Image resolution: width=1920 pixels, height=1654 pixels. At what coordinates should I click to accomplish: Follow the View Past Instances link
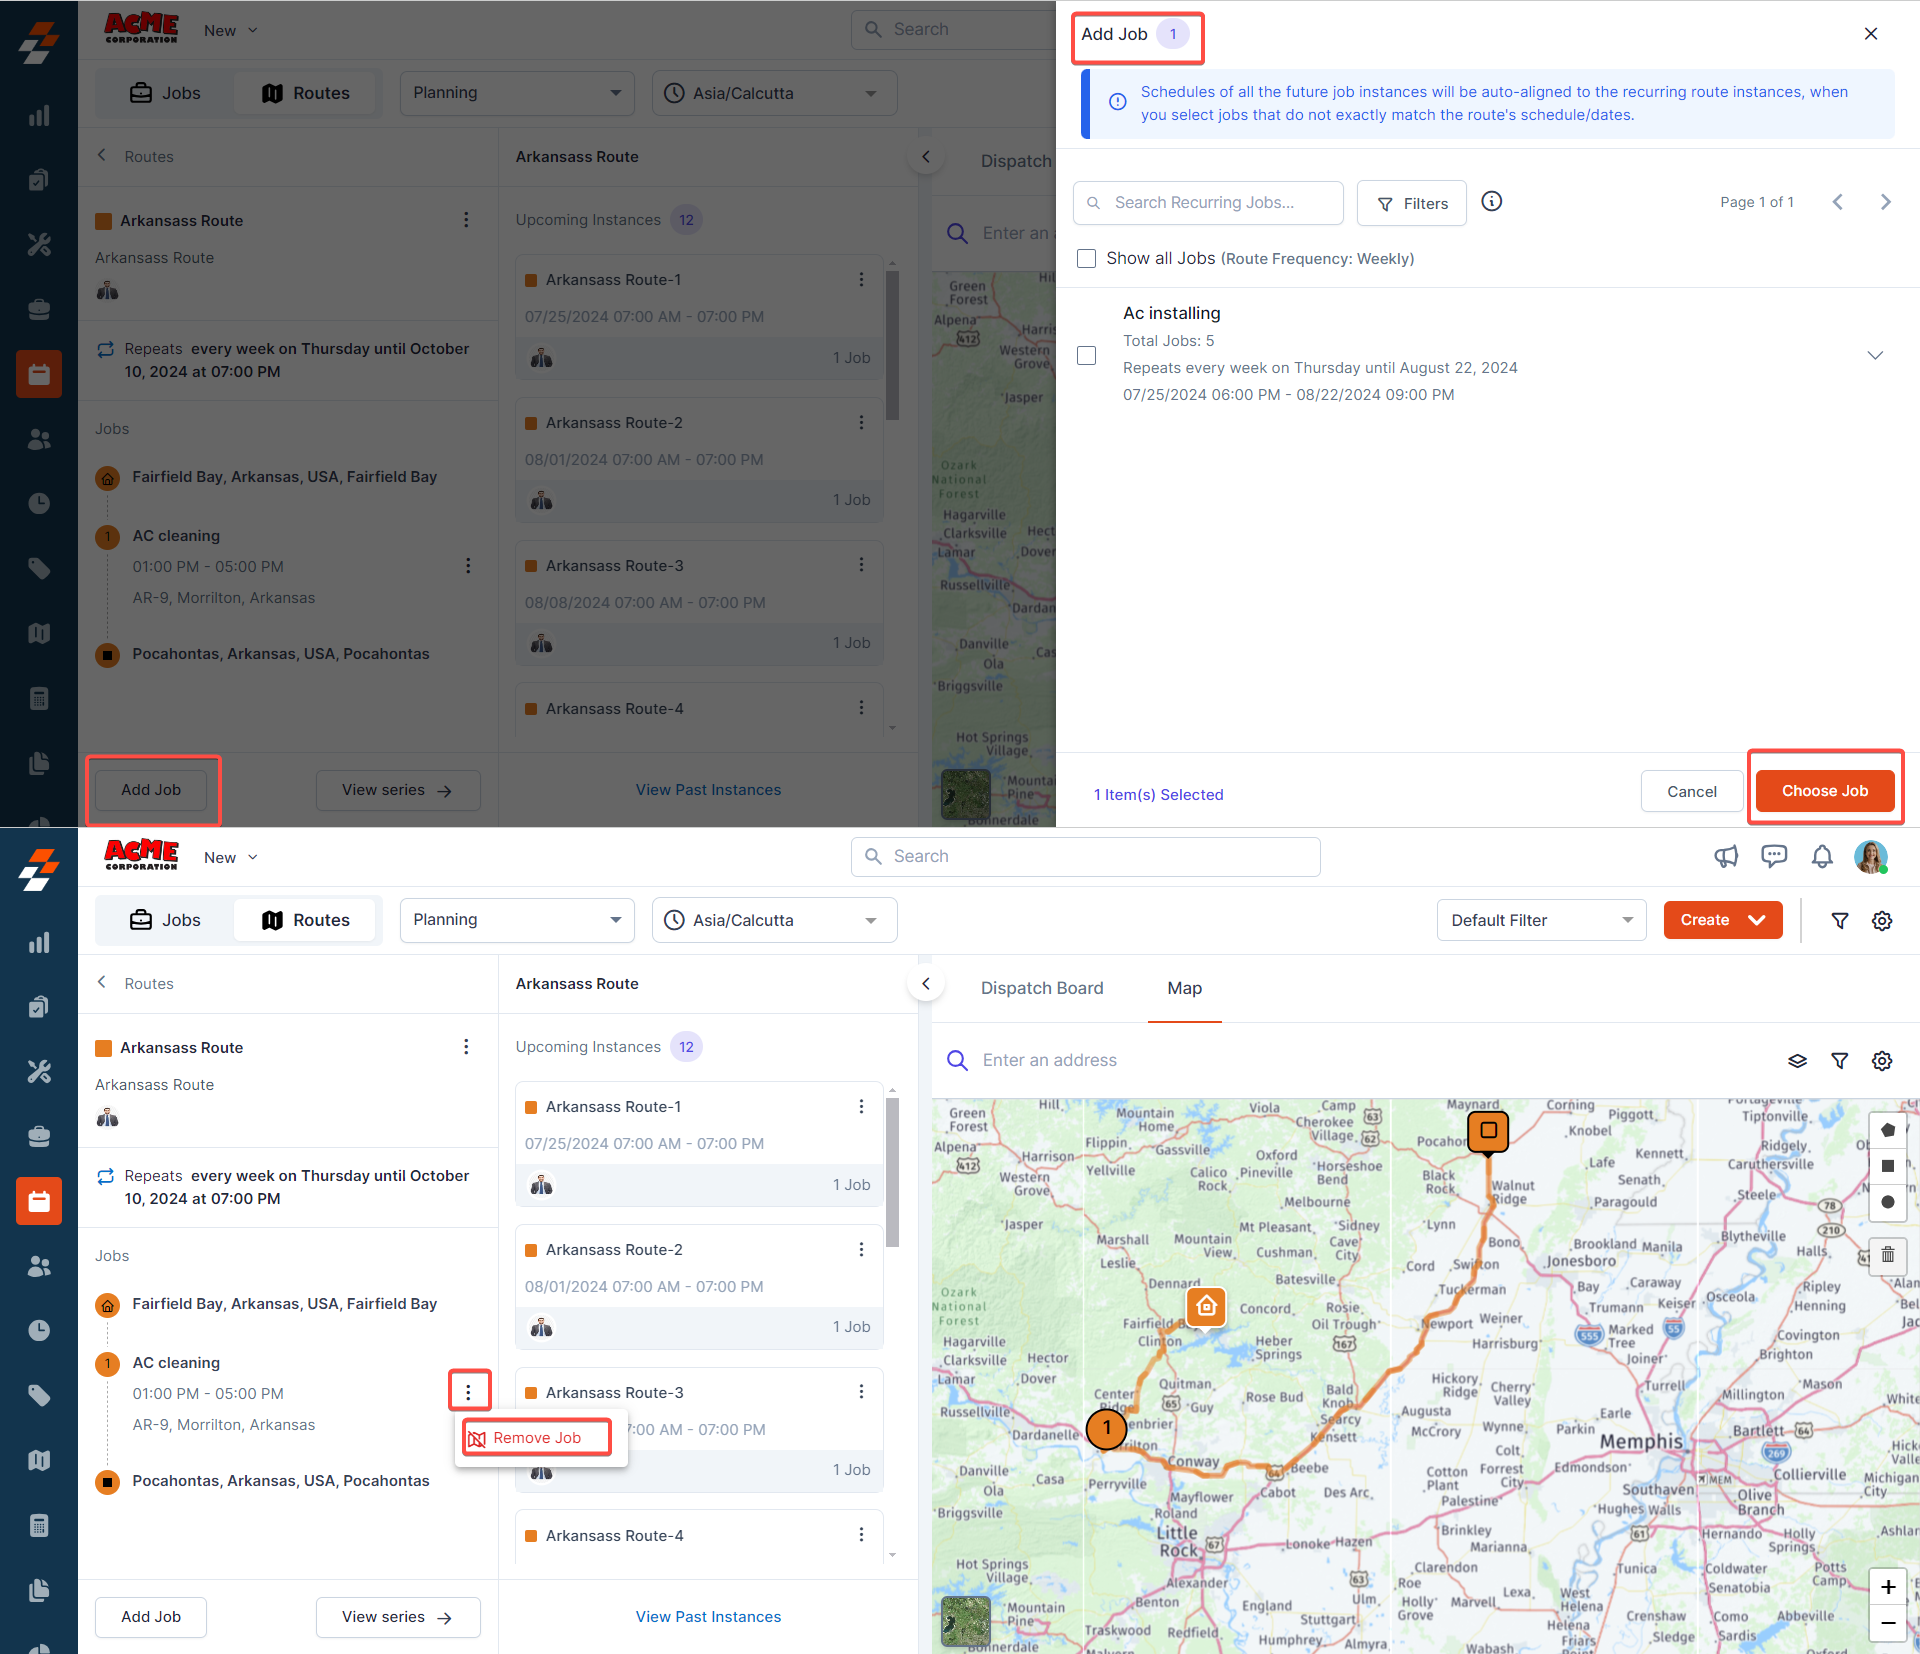708,1617
